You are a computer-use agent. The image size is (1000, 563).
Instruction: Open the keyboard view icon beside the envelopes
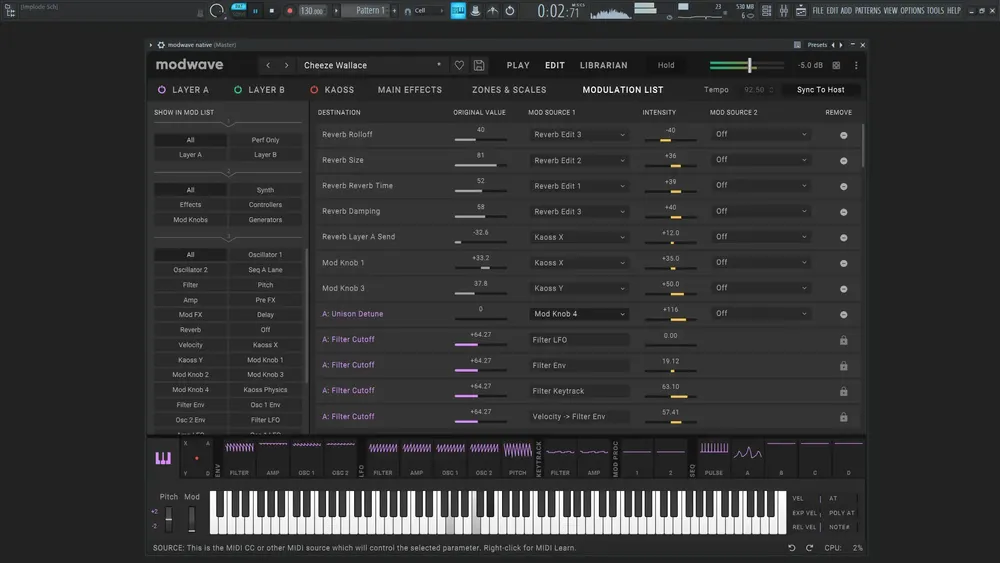point(163,458)
